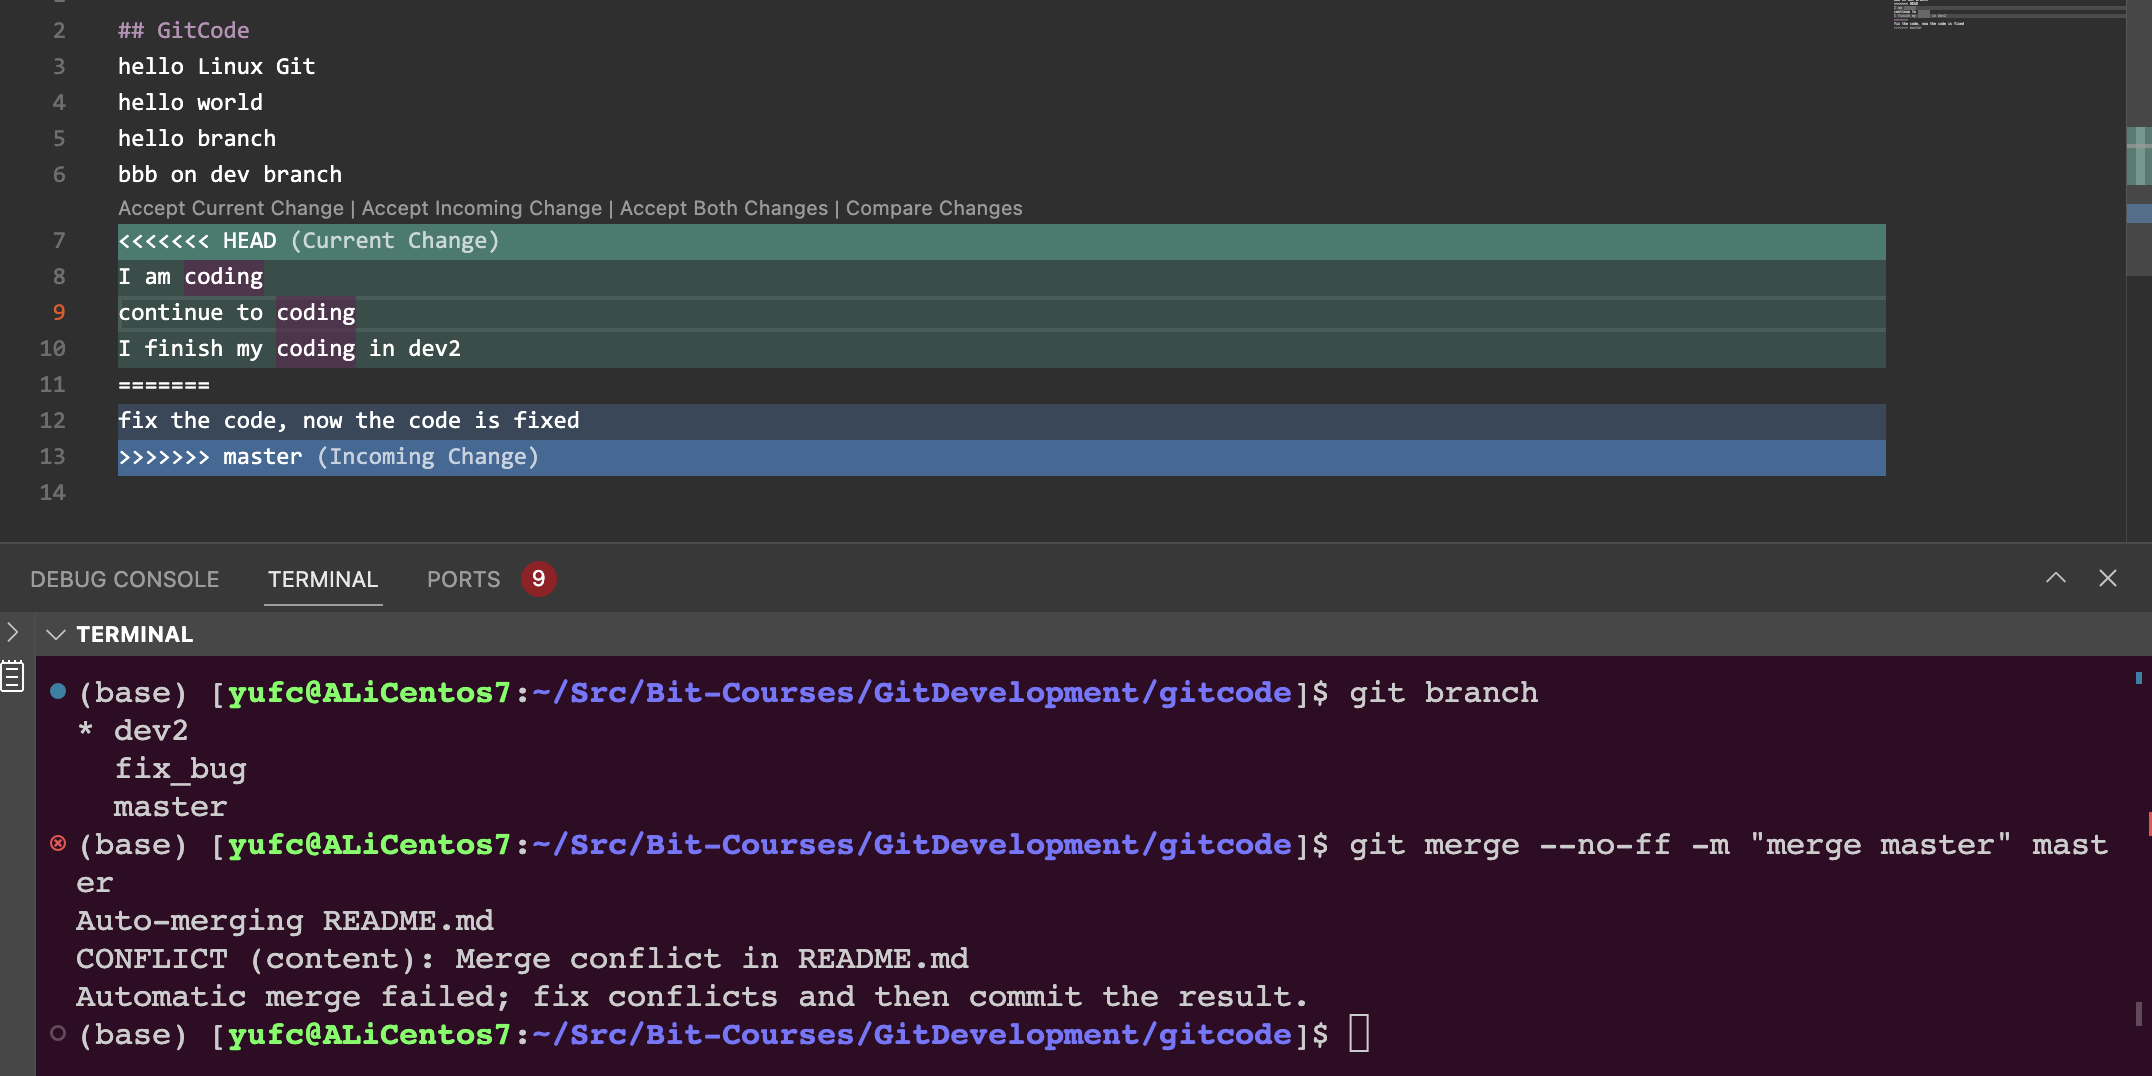This screenshot has height=1076, width=2152.
Task: Click hollow circle marker at the last prompt
Action: click(58, 1033)
